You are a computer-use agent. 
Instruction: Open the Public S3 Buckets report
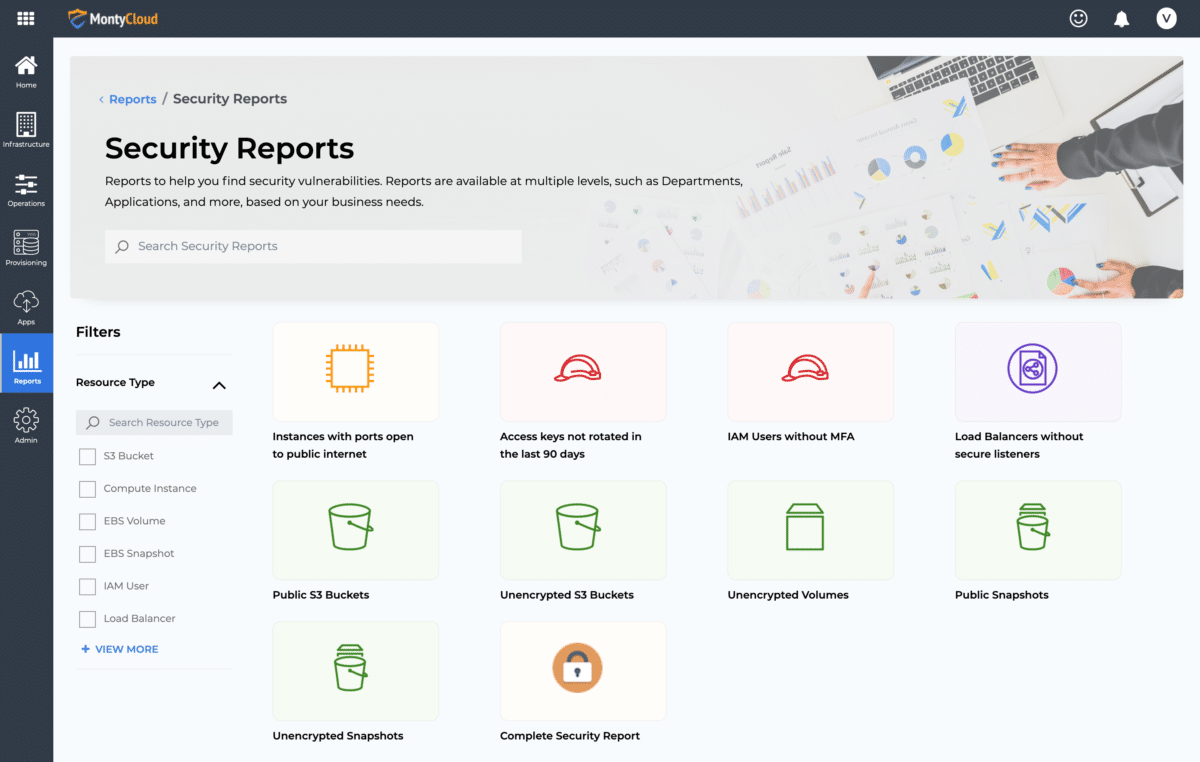355,530
